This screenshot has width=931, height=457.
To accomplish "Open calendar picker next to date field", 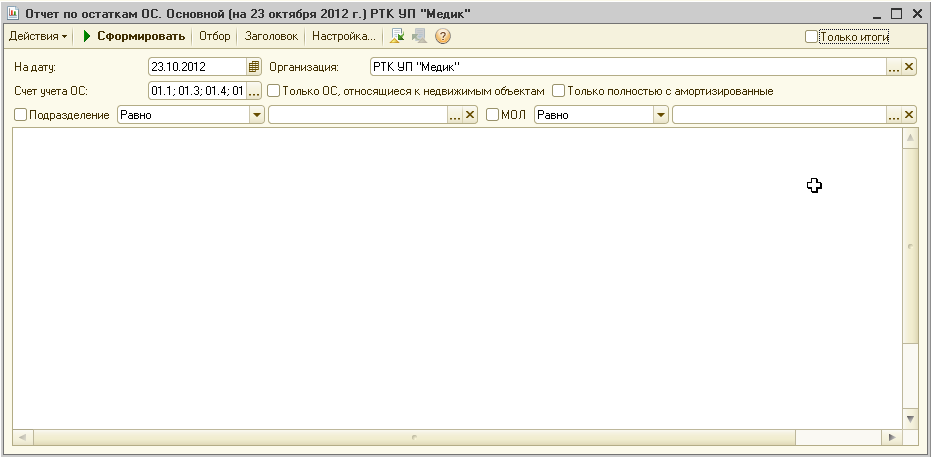I will 254,67.
